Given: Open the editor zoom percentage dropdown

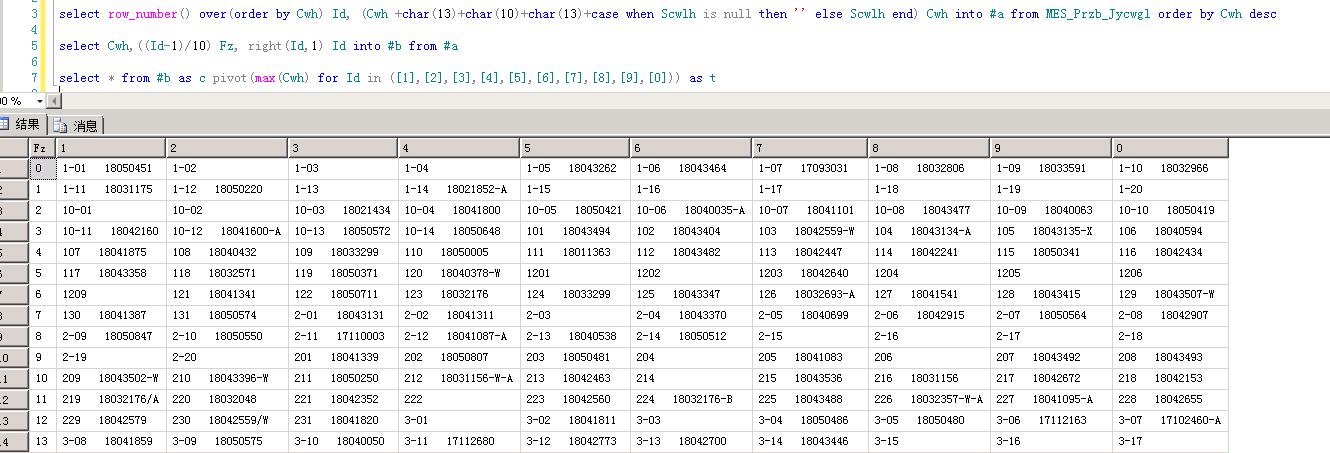Looking at the screenshot, I should (40, 101).
